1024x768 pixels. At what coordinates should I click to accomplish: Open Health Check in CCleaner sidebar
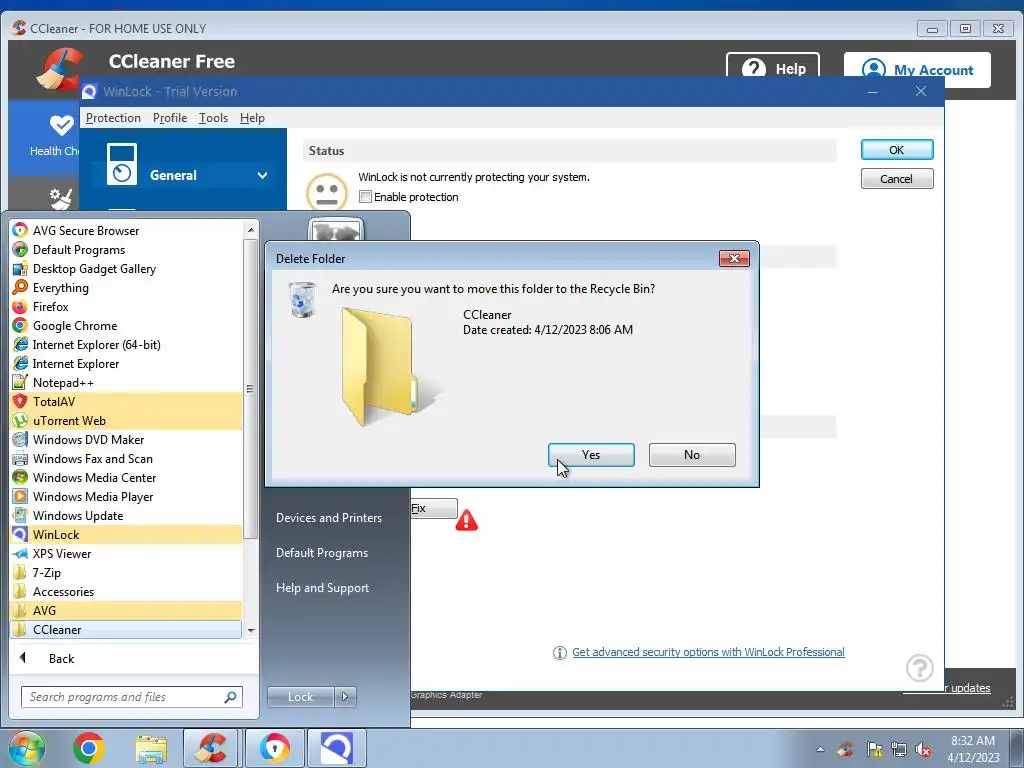click(x=45, y=136)
